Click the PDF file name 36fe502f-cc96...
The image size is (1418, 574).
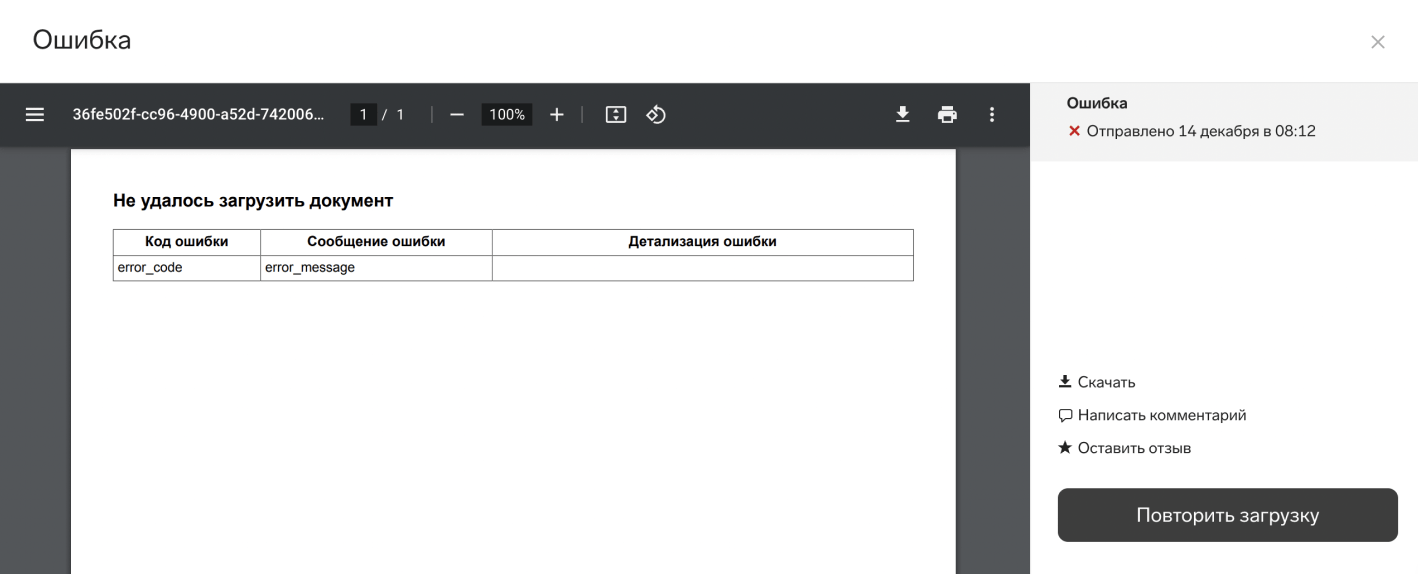(198, 115)
